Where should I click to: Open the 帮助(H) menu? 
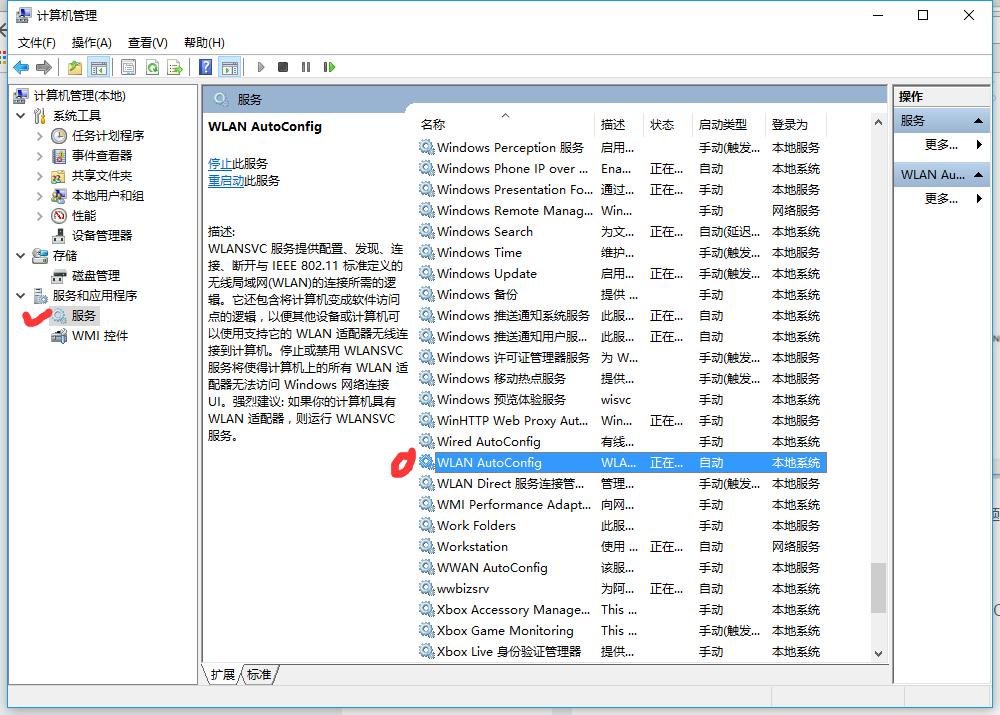coord(204,43)
